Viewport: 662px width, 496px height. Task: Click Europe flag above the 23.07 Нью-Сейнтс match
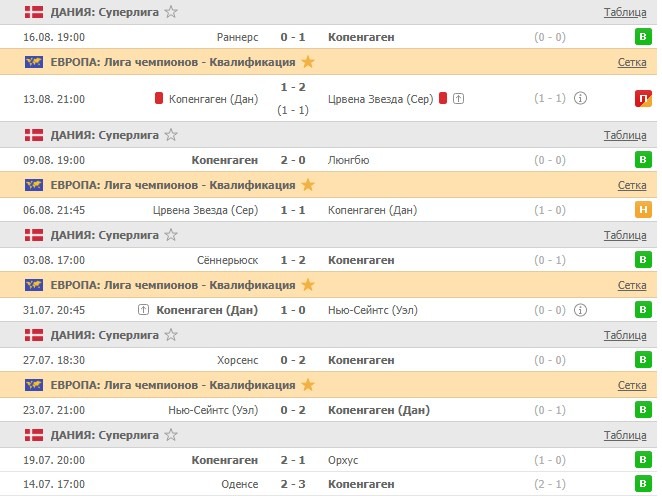[x=33, y=385]
